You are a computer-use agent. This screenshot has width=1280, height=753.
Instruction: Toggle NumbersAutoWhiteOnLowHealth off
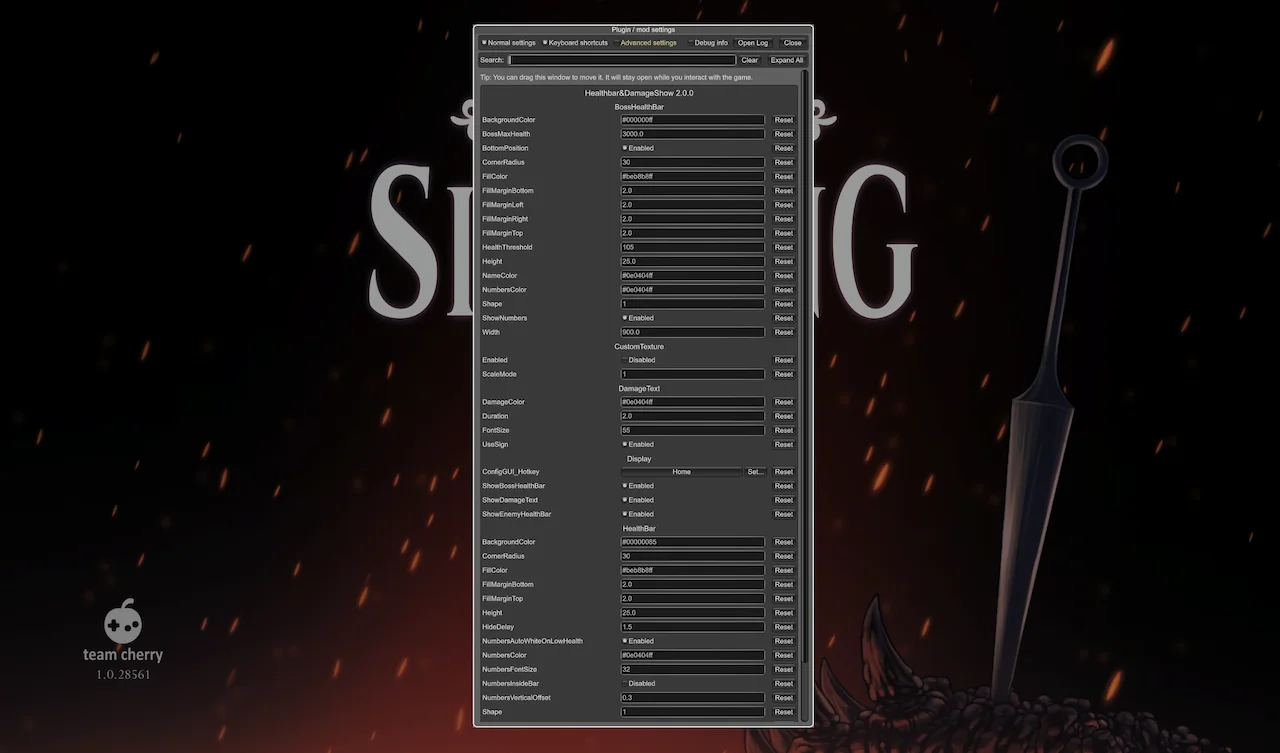638,641
